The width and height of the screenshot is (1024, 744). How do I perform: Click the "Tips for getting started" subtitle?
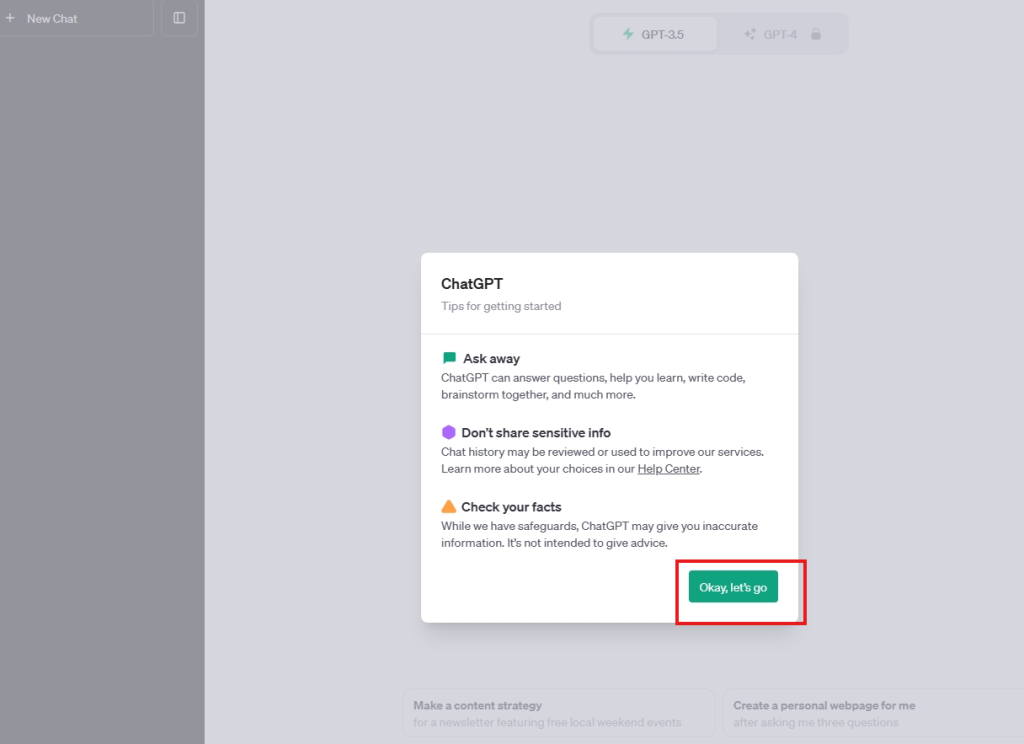tap(501, 306)
